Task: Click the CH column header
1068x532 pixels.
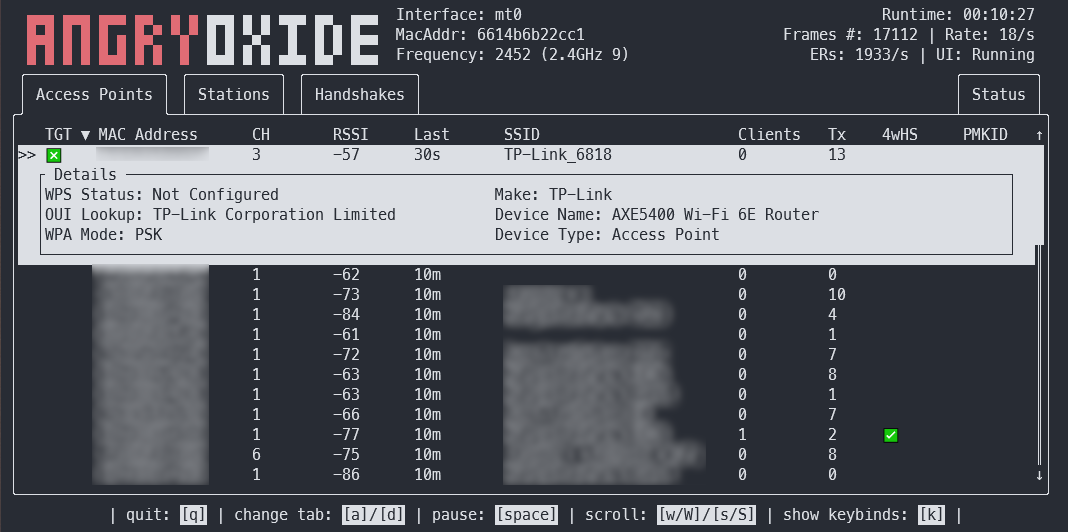Action: (261, 135)
